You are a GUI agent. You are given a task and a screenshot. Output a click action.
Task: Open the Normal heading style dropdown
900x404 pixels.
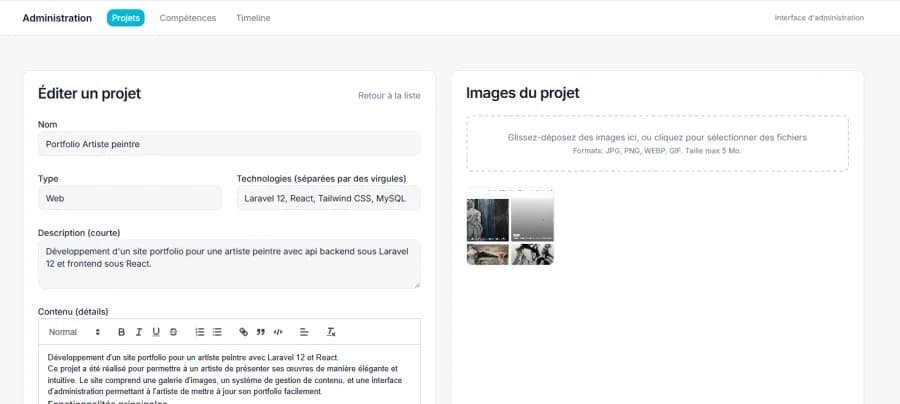pyautogui.click(x=74, y=331)
